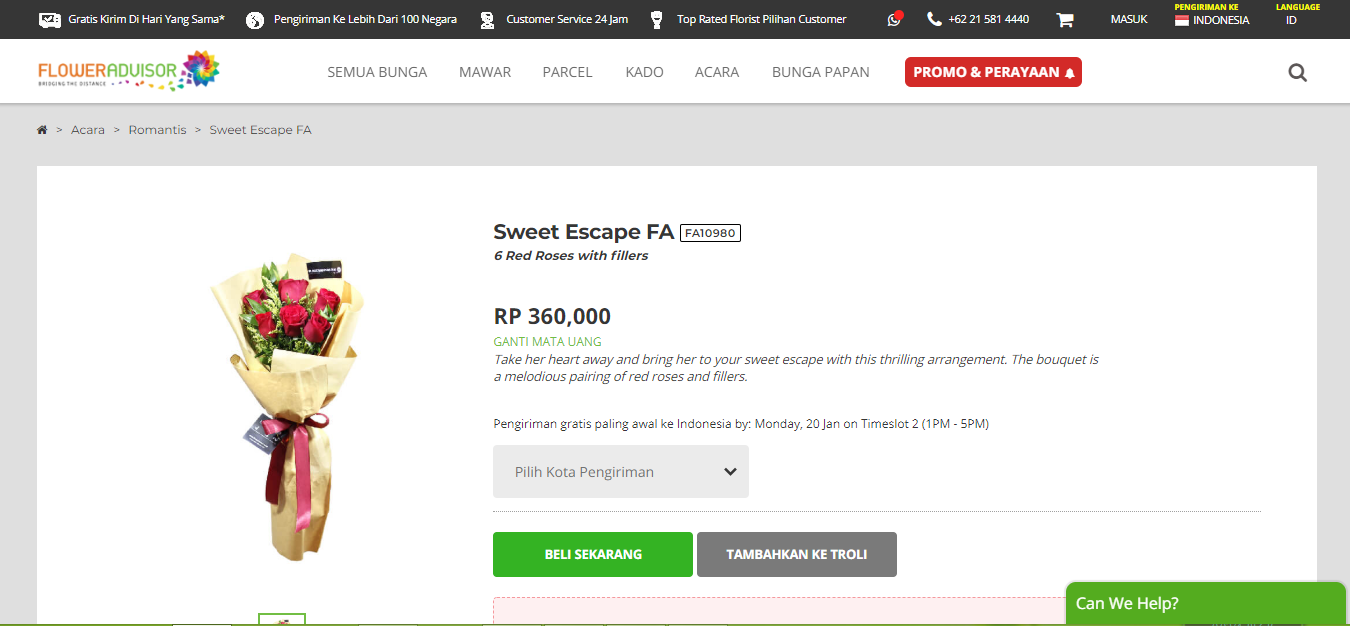
Task: Select the Mawar menu item
Action: 485,72
